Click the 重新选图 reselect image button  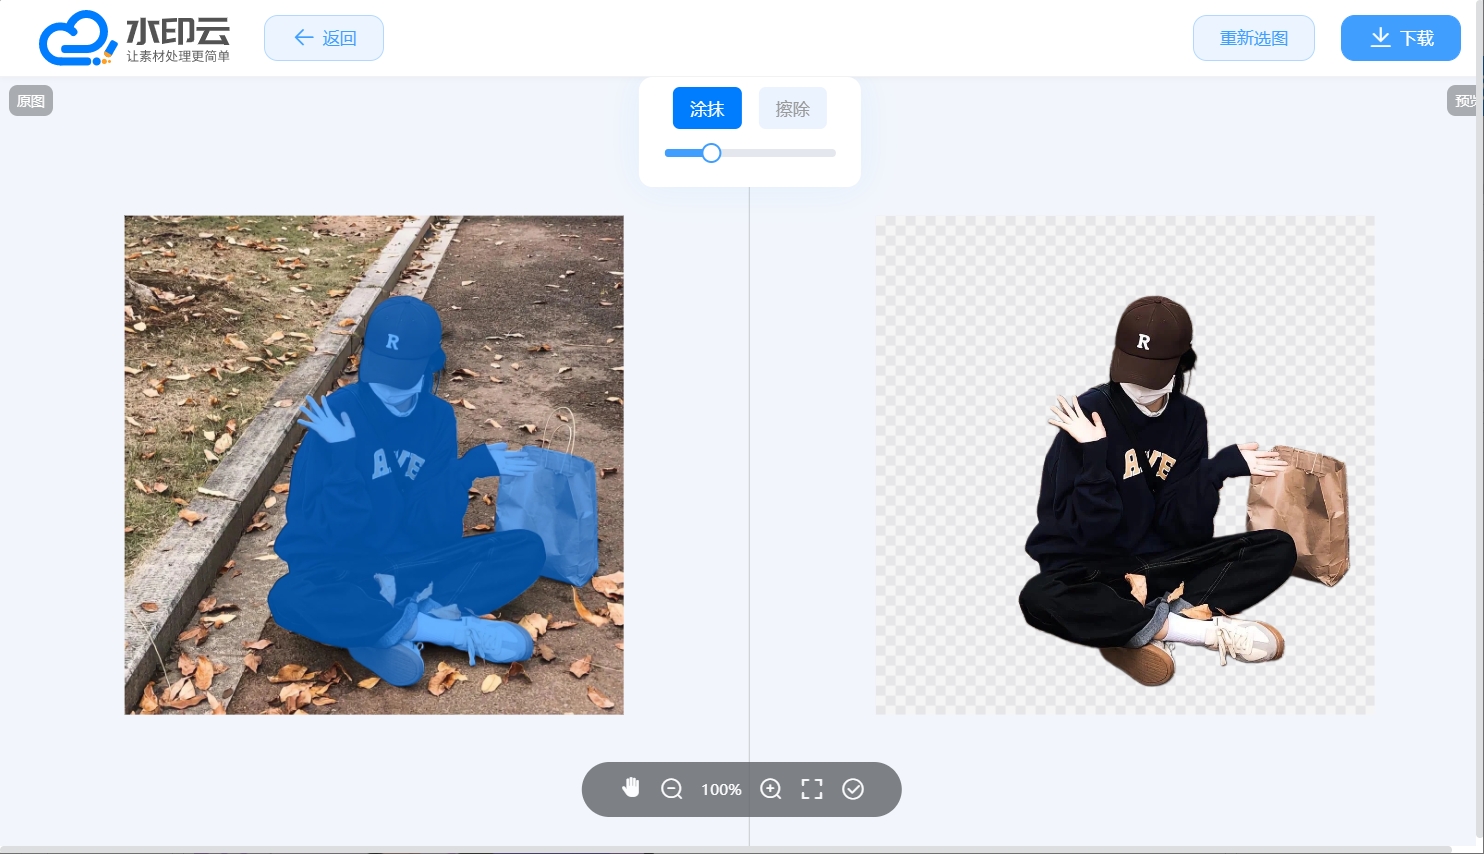tap(1253, 38)
